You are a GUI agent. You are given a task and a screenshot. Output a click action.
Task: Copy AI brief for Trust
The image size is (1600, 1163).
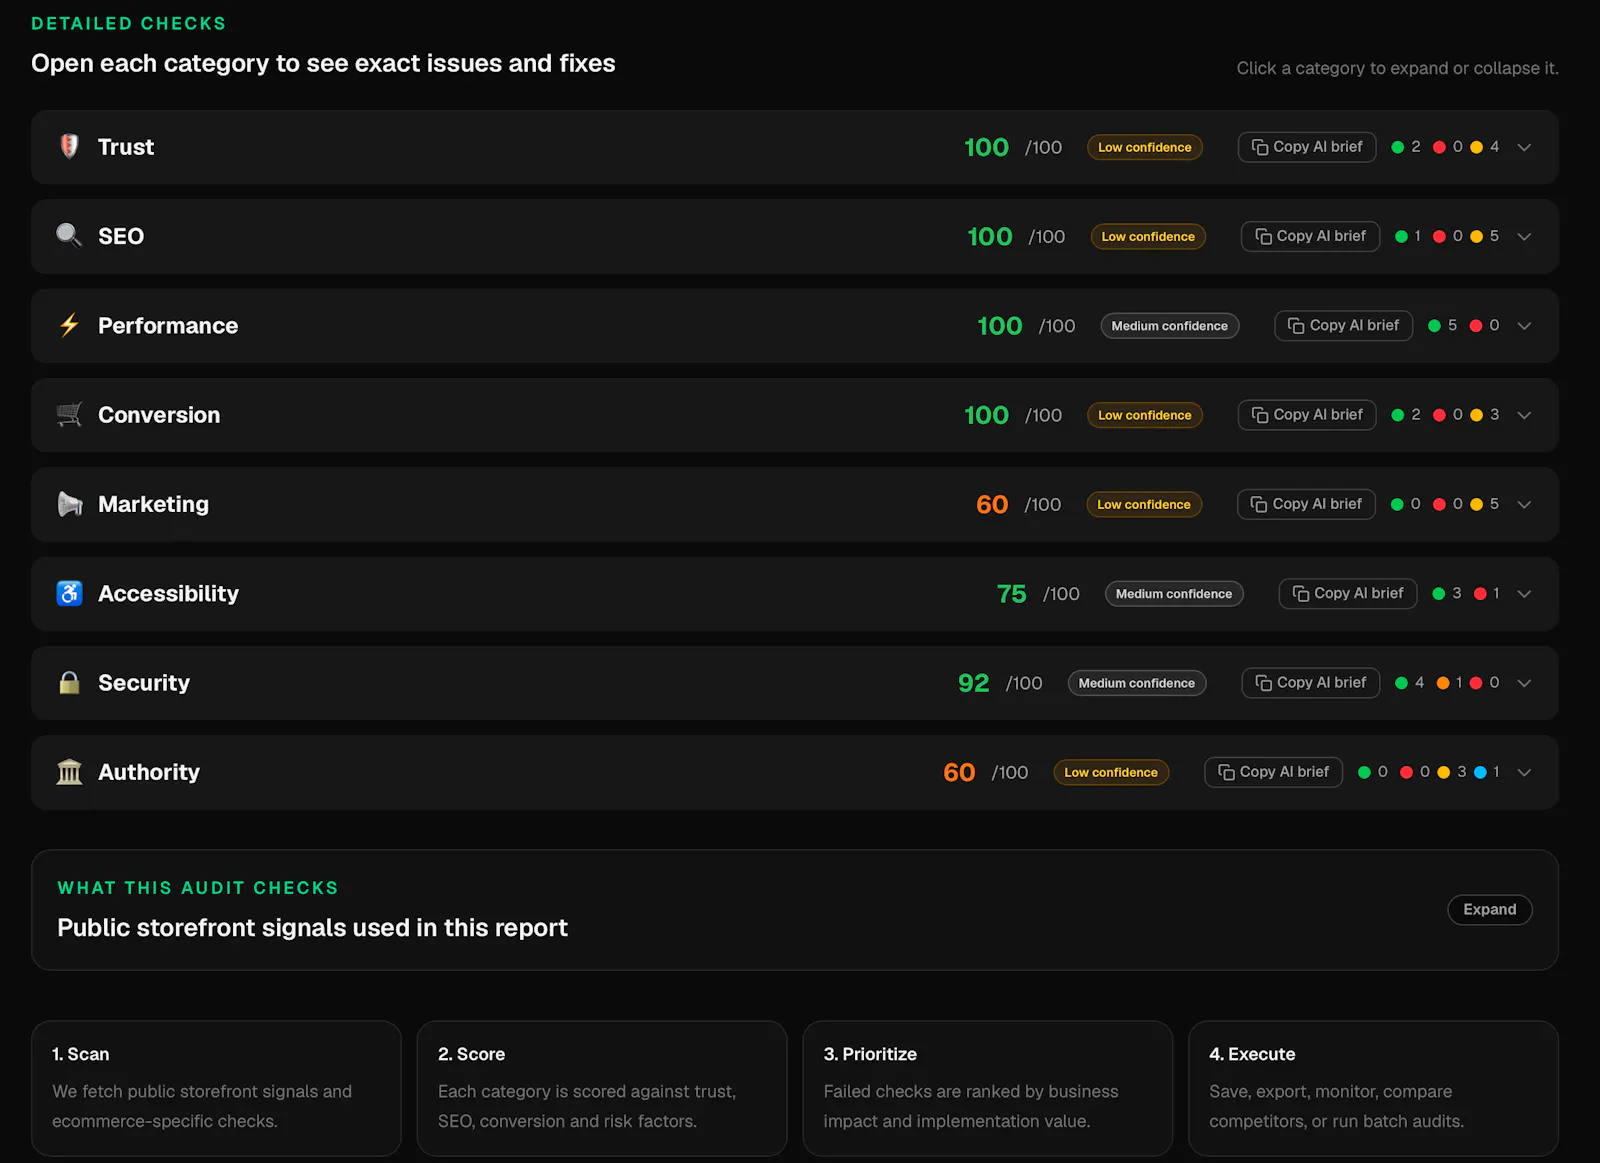click(1307, 147)
